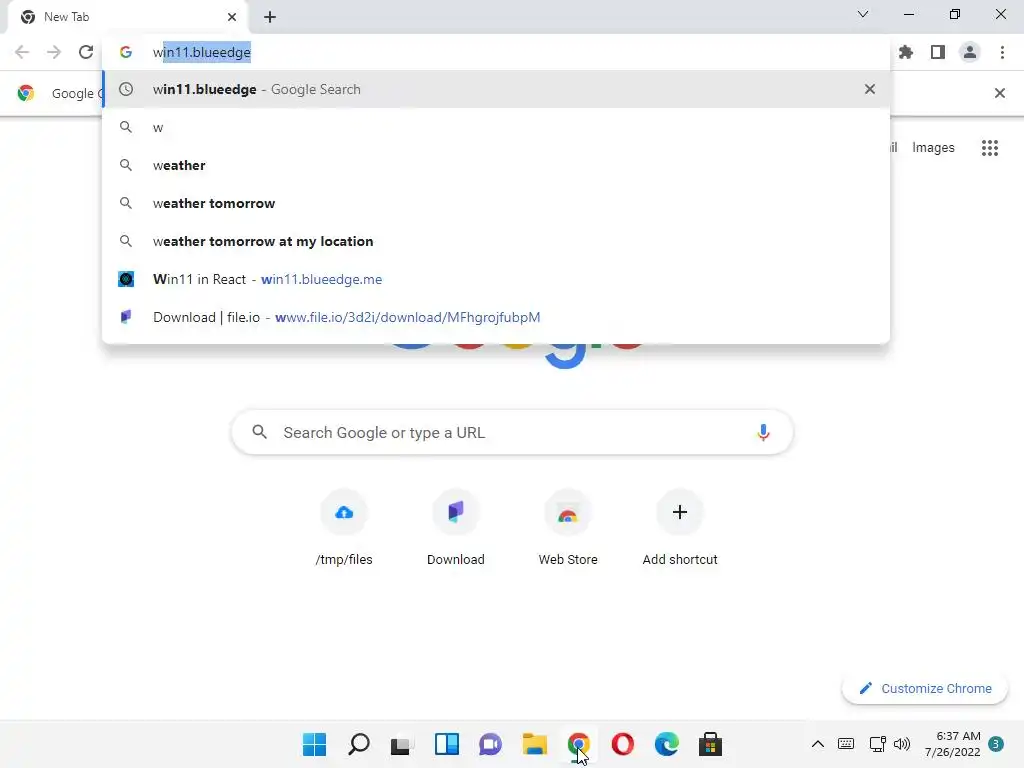The height and width of the screenshot is (768, 1024).
Task: Open the touch keyboard tray icon
Action: pyautogui.click(x=846, y=744)
